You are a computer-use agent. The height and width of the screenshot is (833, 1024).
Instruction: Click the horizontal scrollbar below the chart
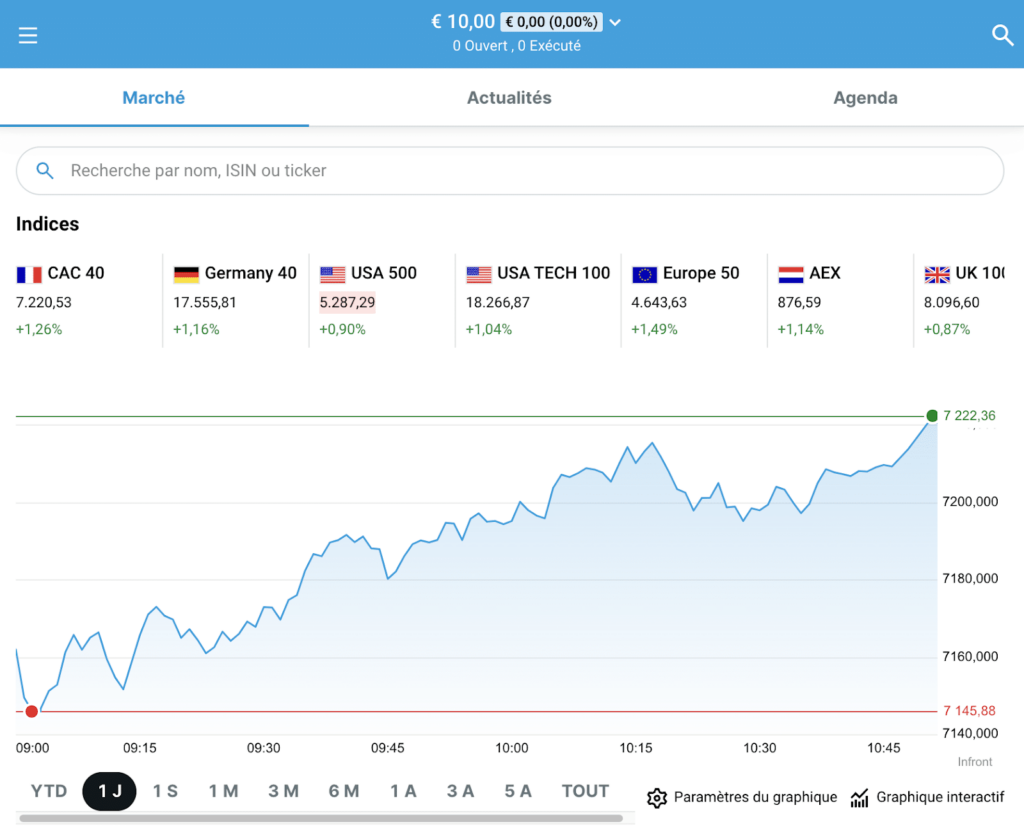tap(320, 819)
